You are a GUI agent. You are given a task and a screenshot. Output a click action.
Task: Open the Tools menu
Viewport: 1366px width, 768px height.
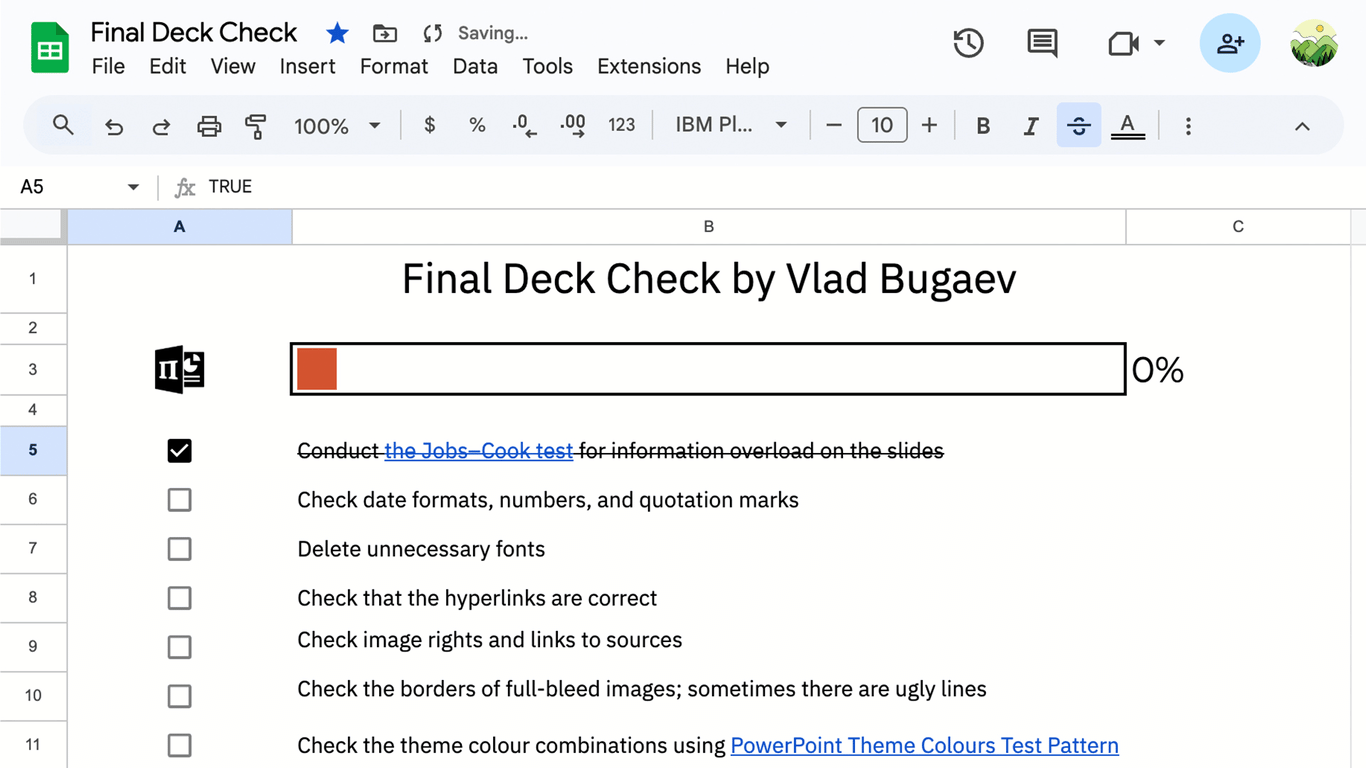[x=548, y=66]
